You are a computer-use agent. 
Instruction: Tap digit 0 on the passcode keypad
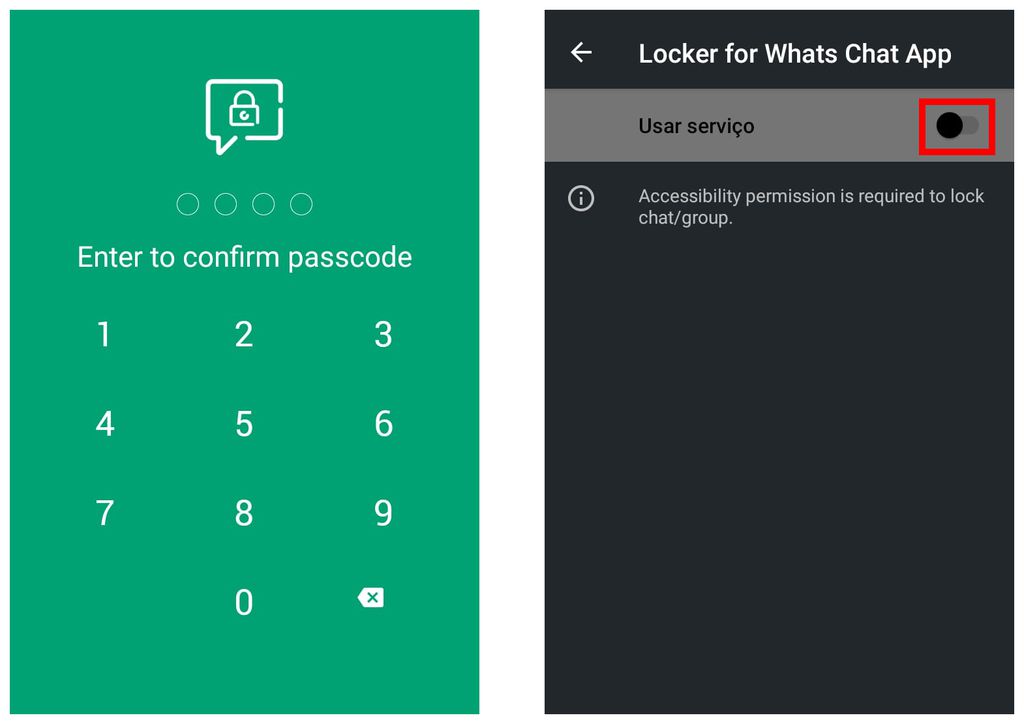tap(244, 602)
